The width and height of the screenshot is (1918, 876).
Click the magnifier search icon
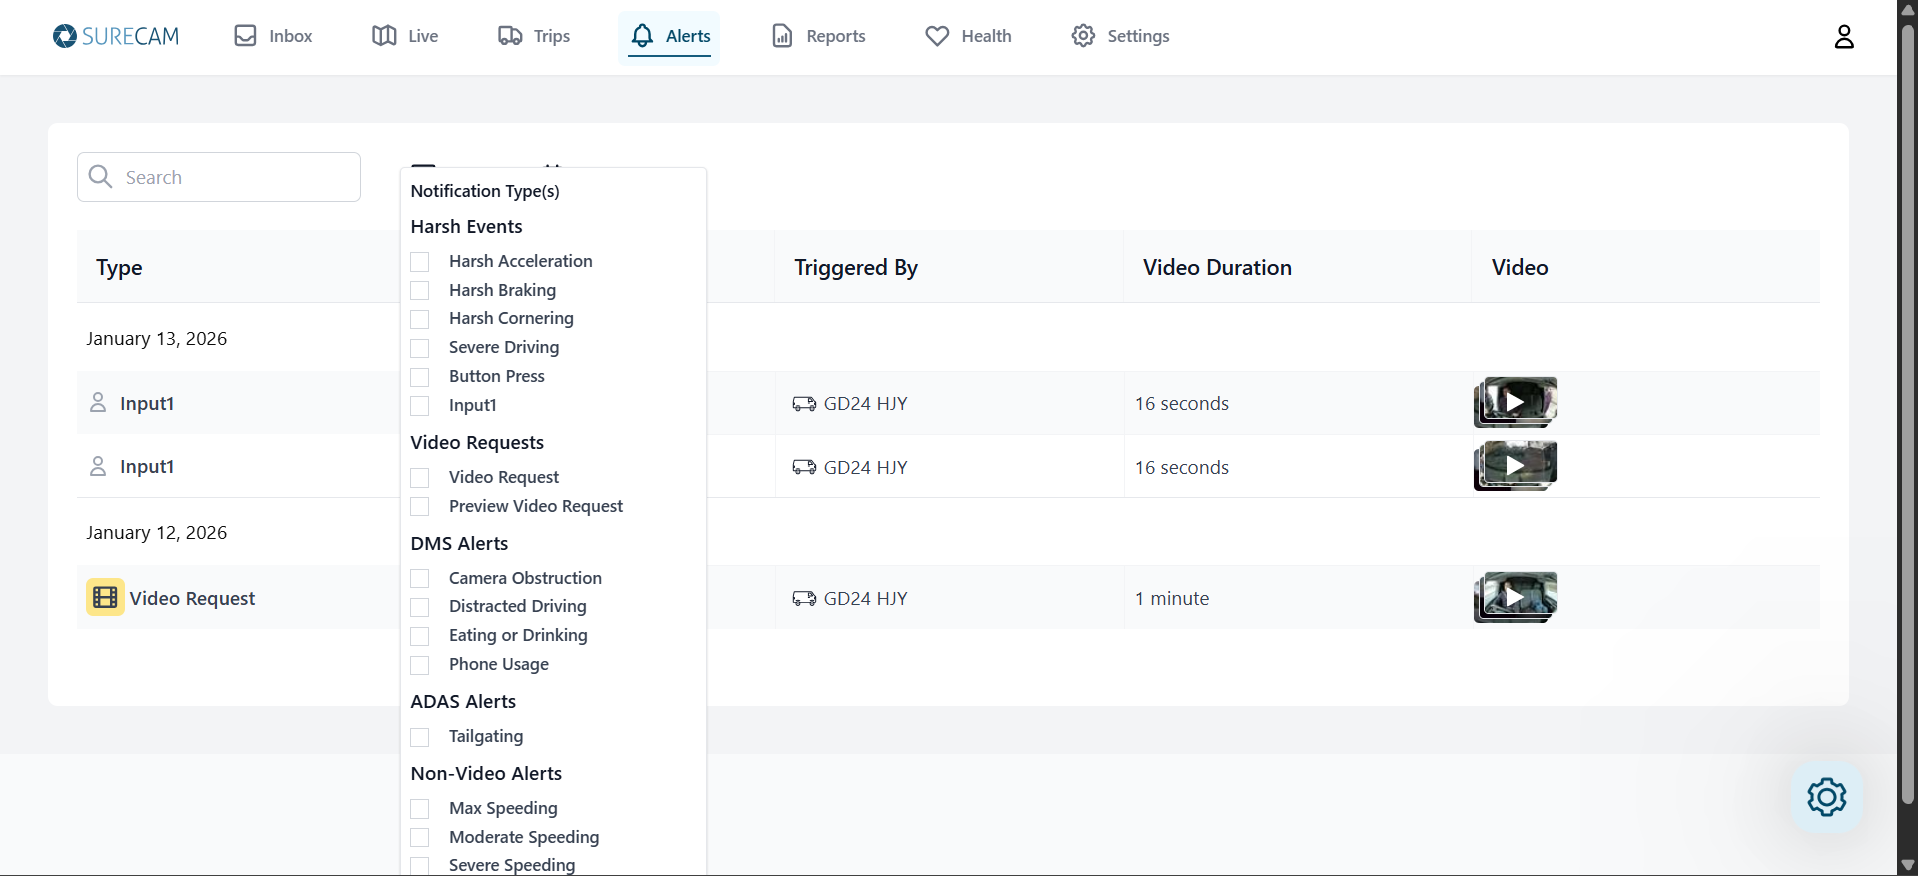coord(101,177)
